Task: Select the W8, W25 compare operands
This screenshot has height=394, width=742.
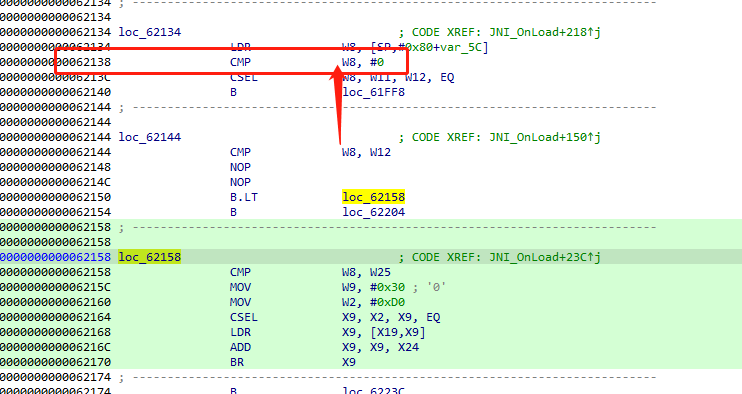Action: point(366,272)
